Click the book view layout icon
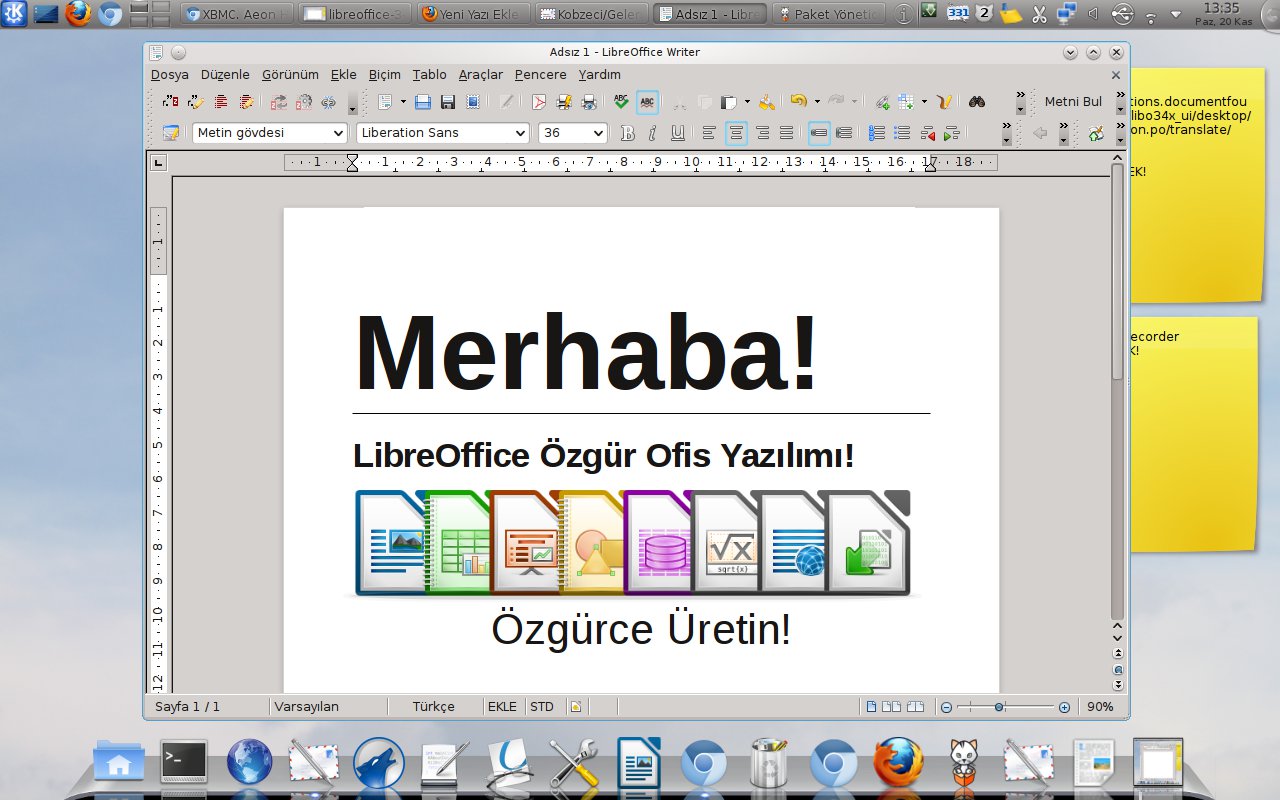Screen dimensions: 1280x800 915,706
